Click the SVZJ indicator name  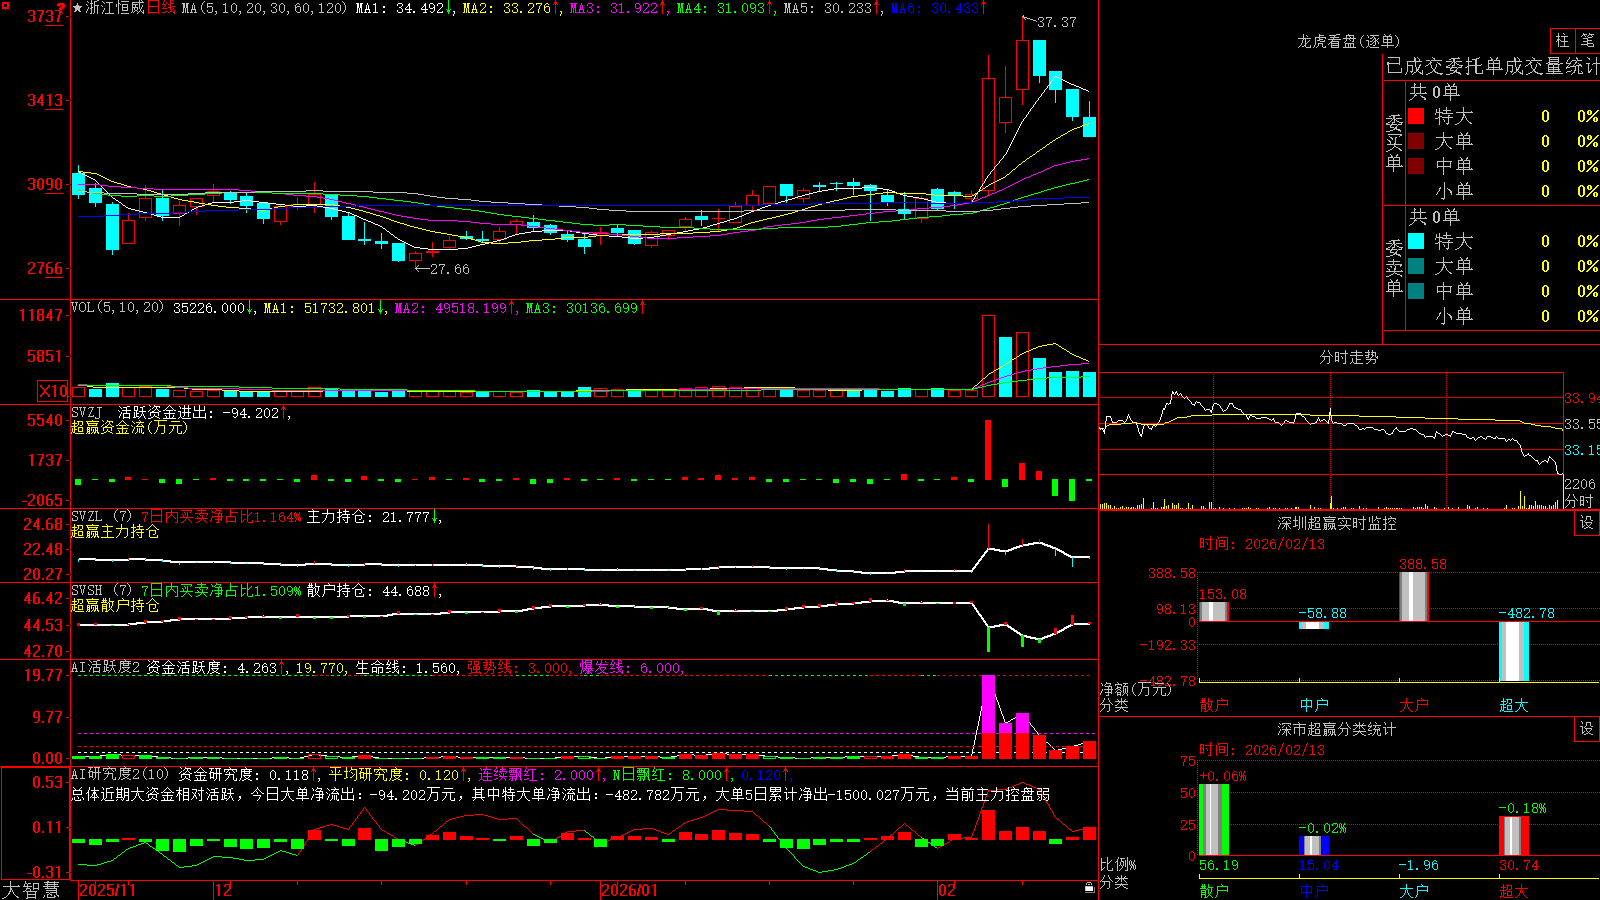pos(86,412)
